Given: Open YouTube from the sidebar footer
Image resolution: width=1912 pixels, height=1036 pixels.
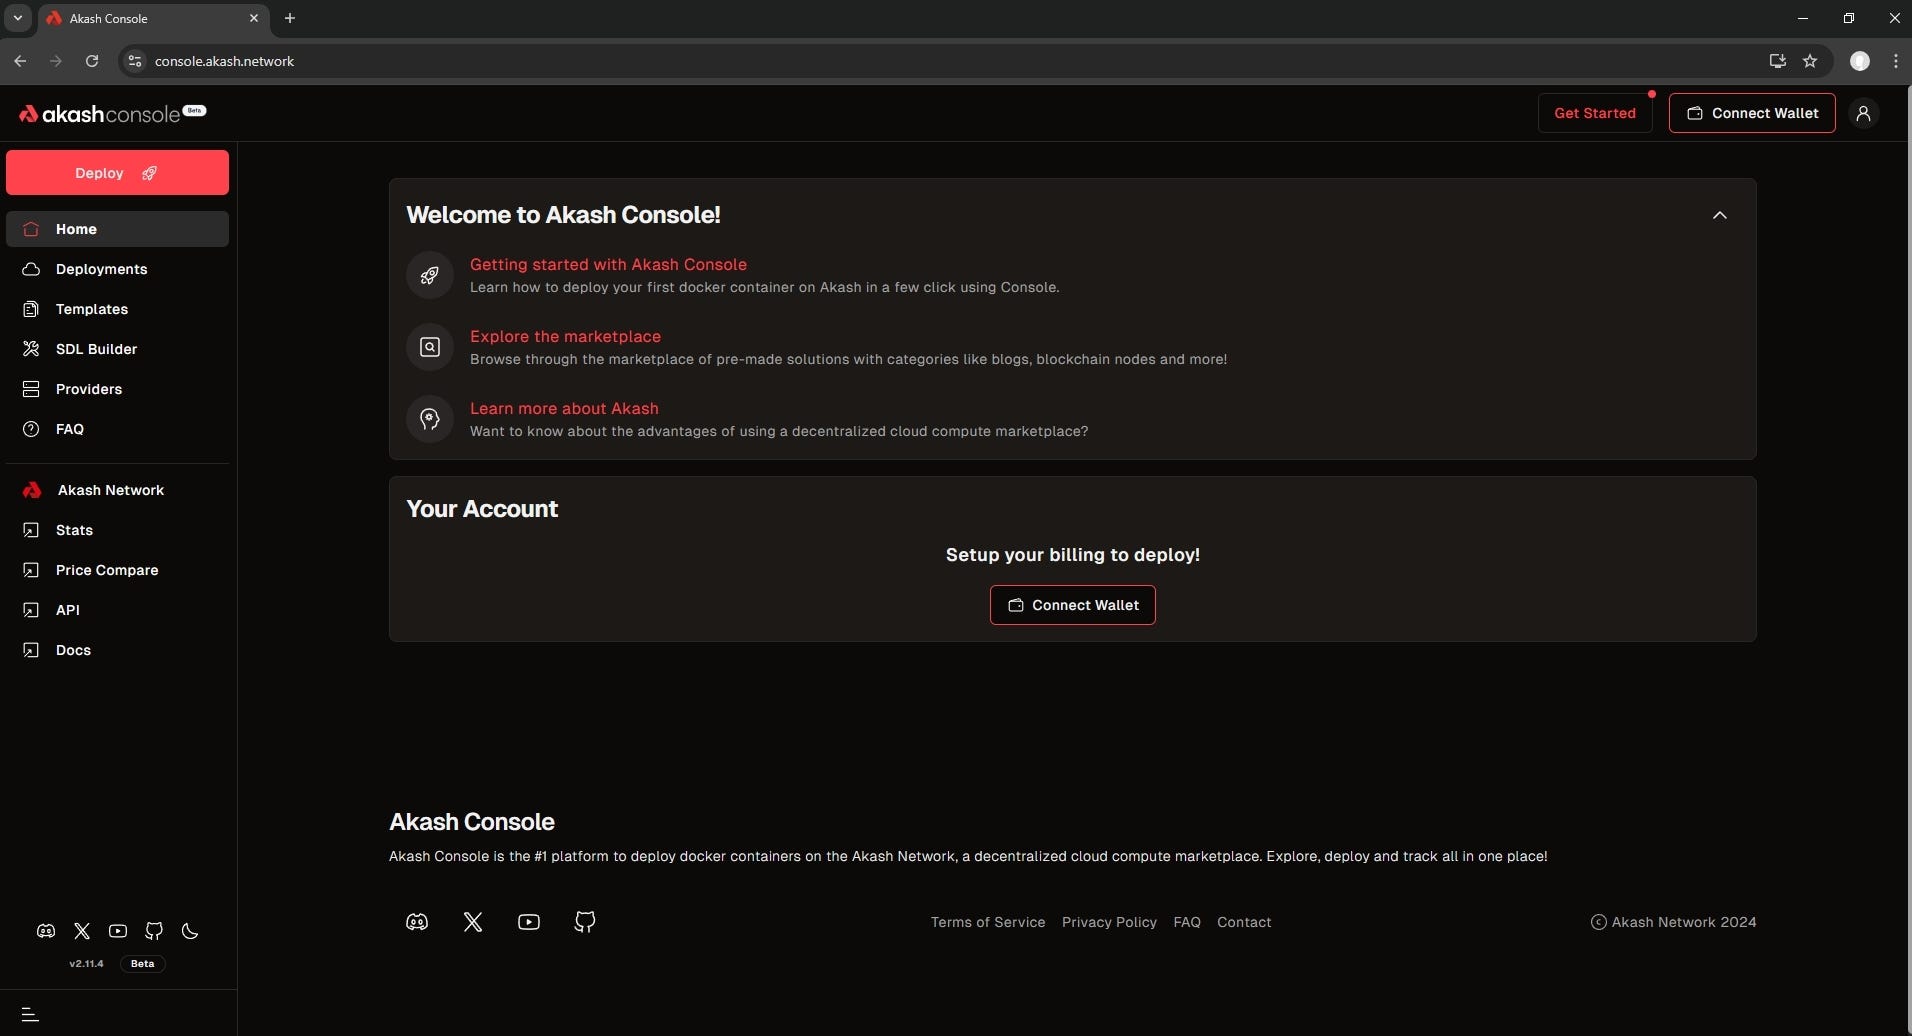Looking at the screenshot, I should point(118,931).
